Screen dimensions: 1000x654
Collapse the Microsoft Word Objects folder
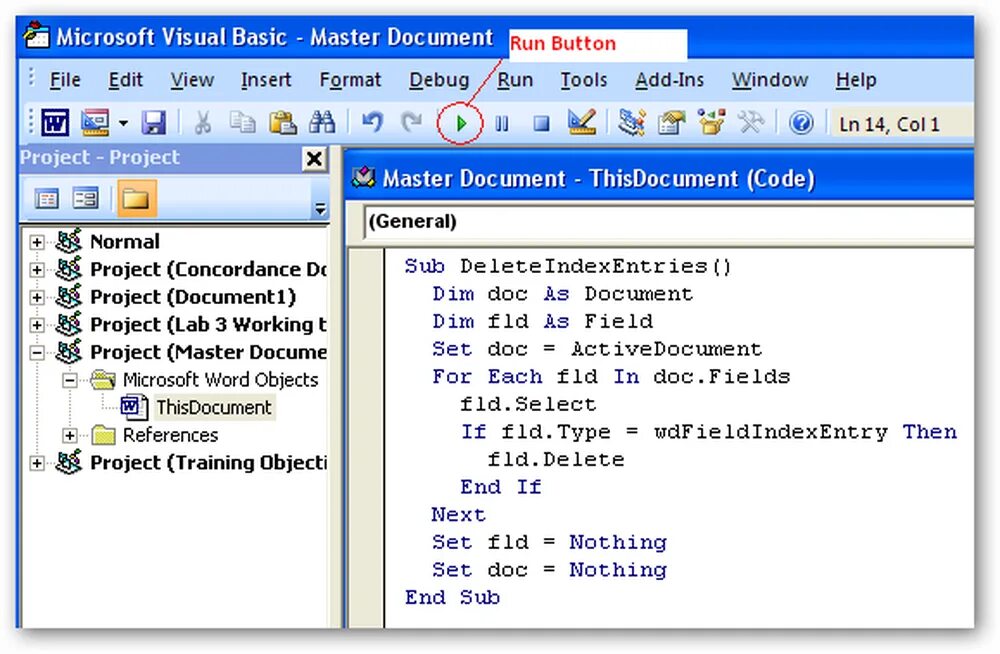[70, 380]
